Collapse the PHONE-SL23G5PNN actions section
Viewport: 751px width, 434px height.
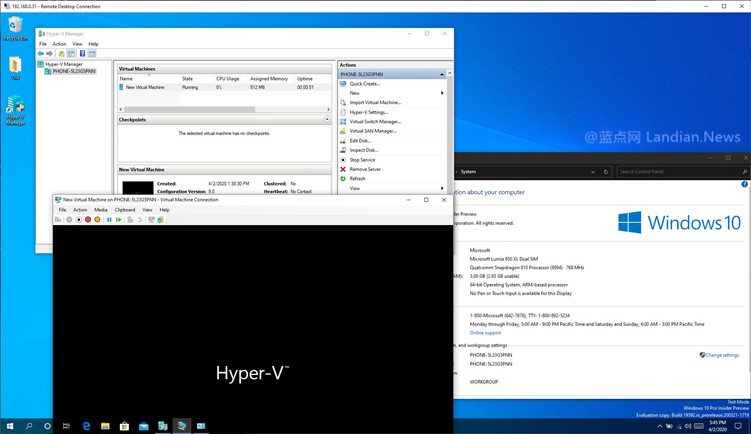[442, 74]
